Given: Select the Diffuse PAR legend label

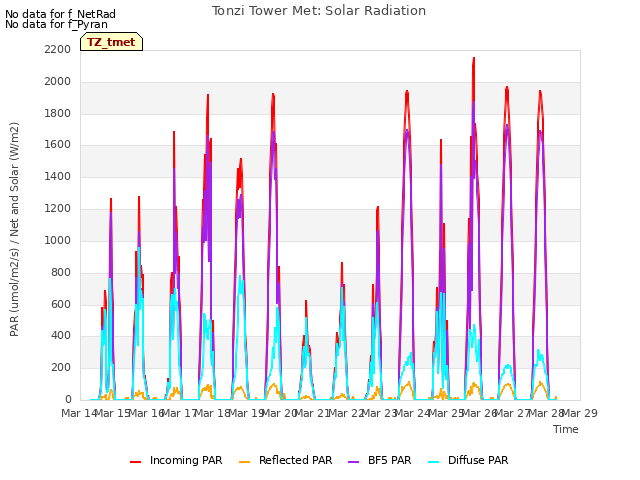Looking at the screenshot, I should point(478,460).
